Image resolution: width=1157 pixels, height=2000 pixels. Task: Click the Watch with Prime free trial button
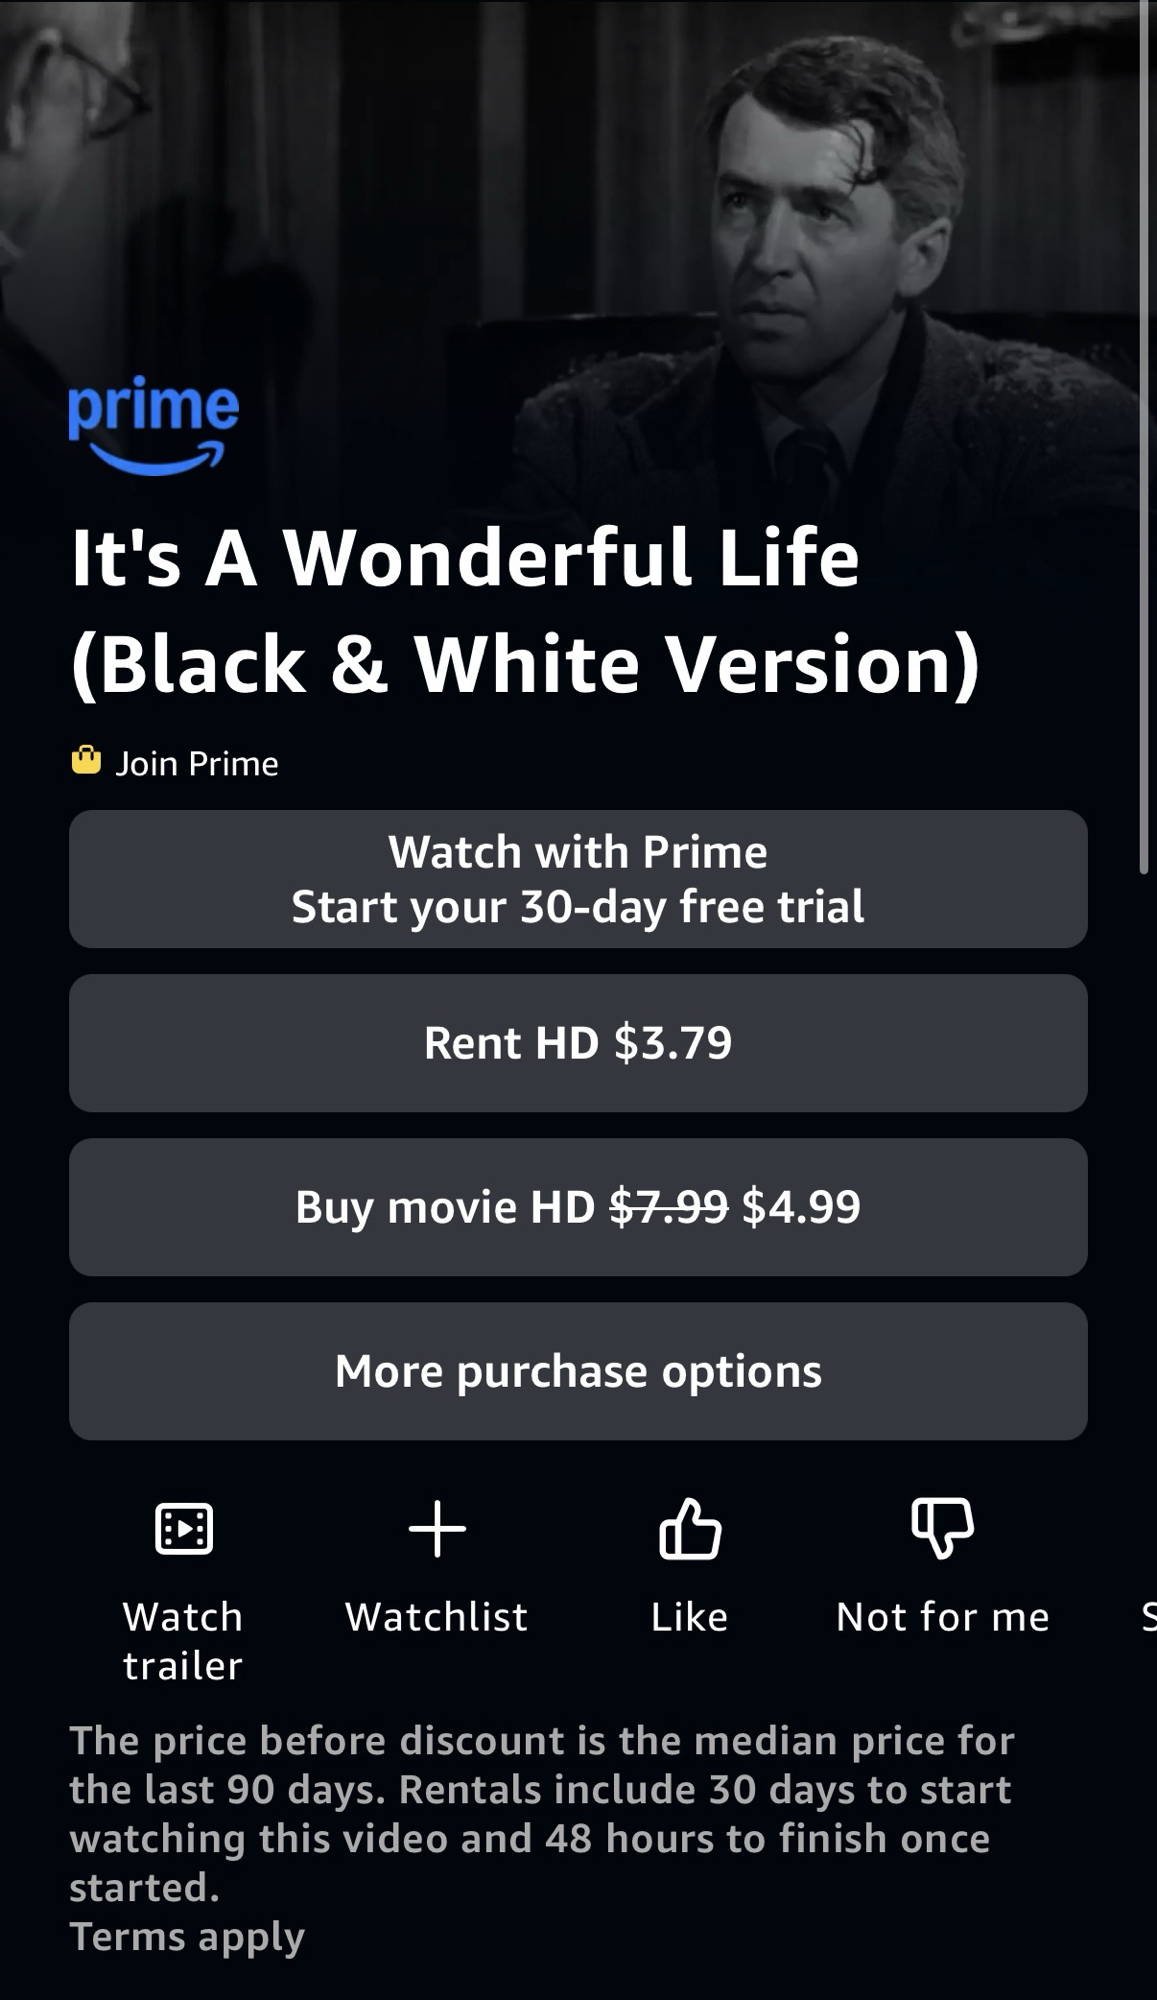point(578,879)
